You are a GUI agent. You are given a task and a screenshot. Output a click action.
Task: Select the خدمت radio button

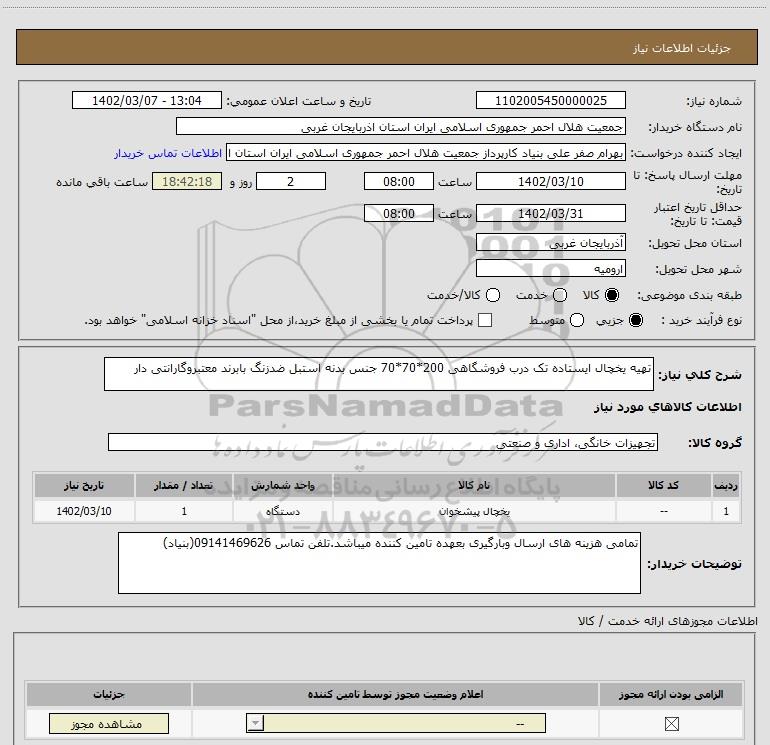point(560,295)
